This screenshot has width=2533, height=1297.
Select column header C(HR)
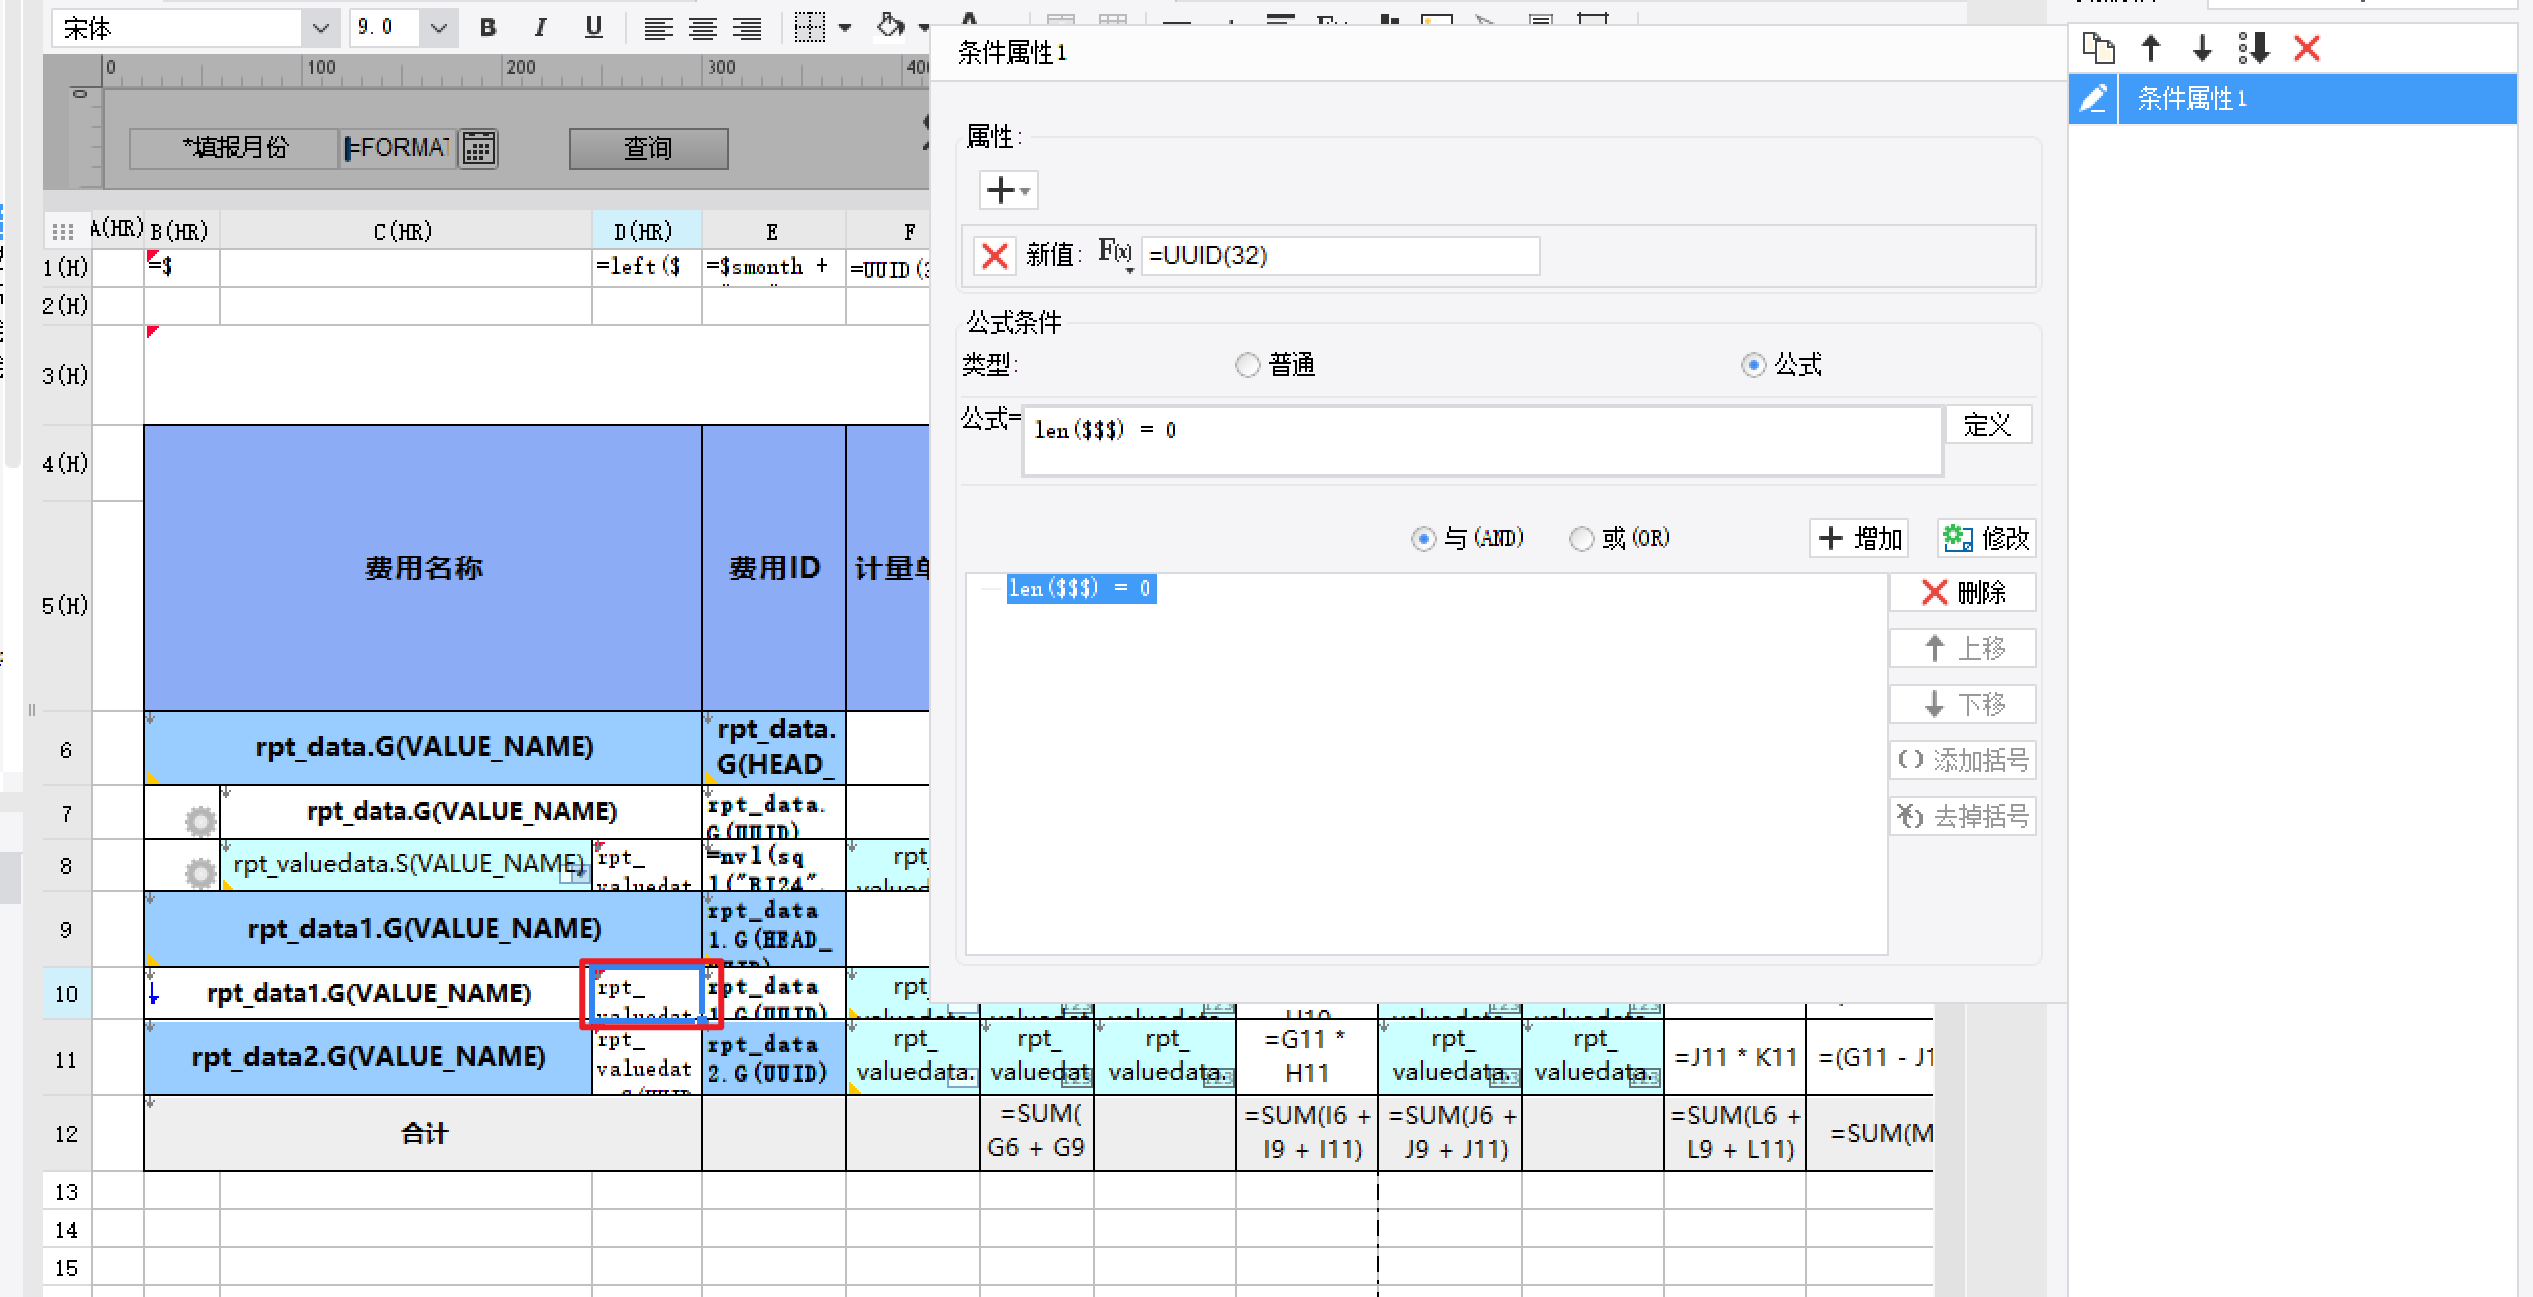(405, 231)
